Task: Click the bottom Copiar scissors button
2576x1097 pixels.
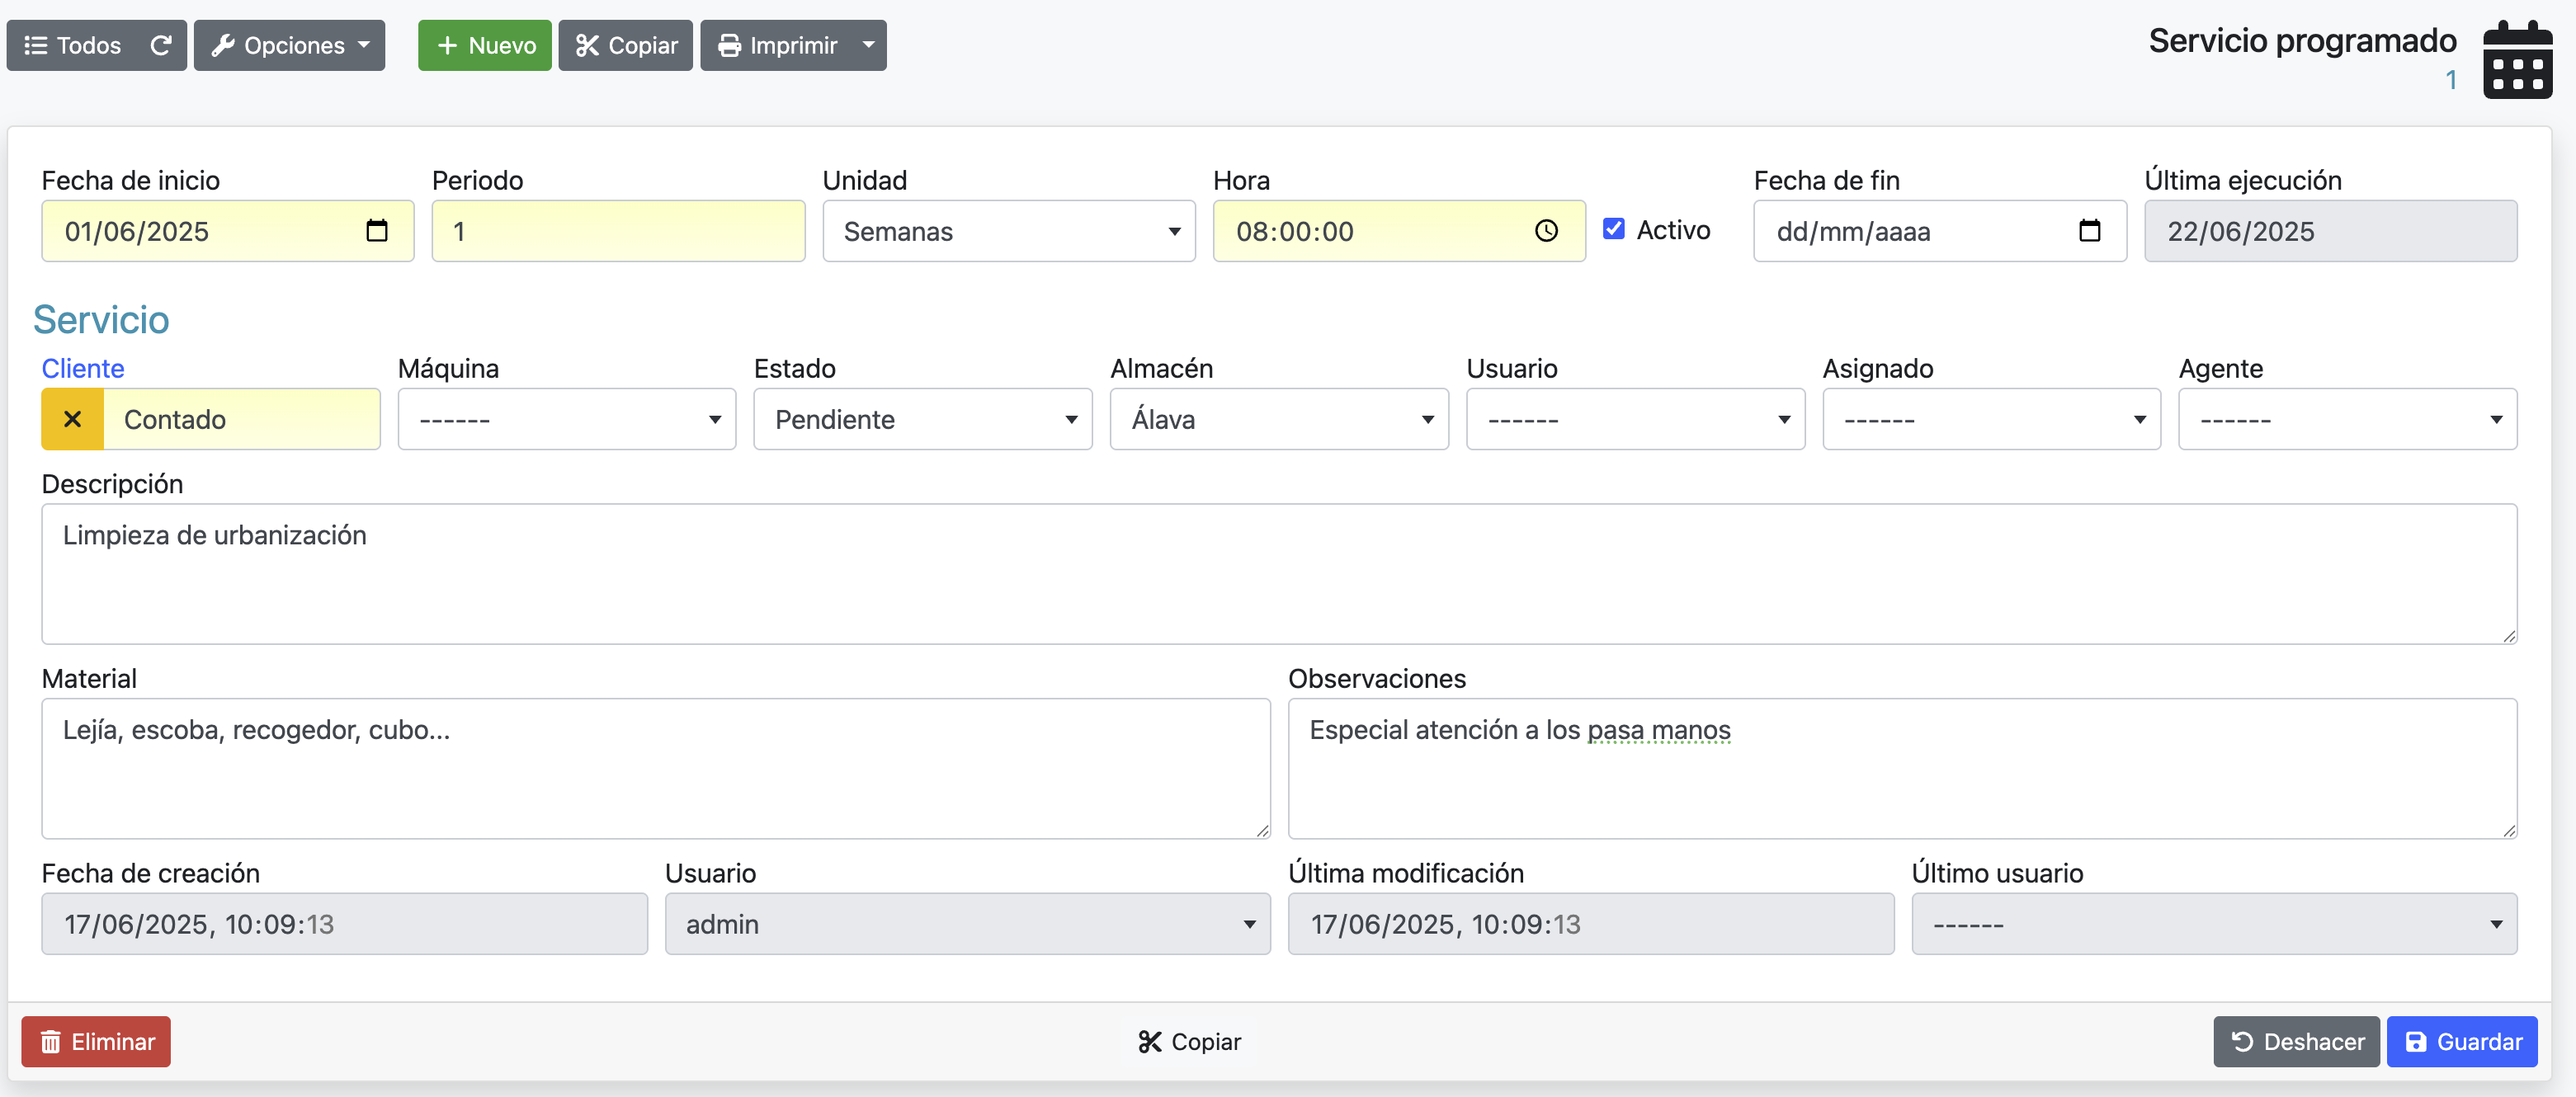Action: [x=1189, y=1042]
